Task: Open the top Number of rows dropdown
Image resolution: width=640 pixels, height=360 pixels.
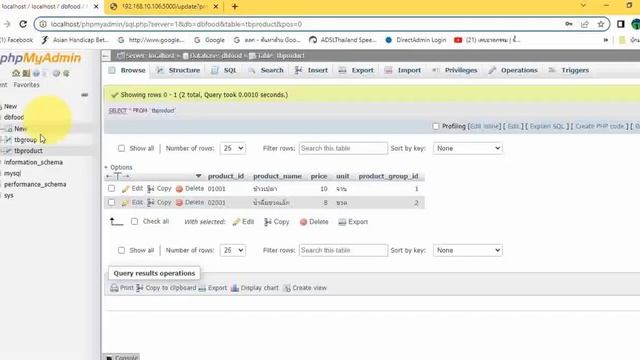Action: coord(233,148)
